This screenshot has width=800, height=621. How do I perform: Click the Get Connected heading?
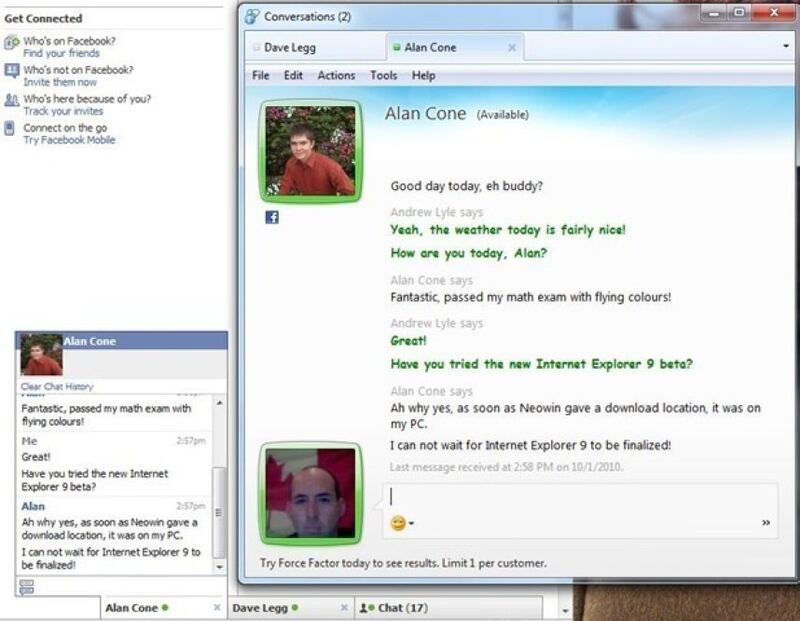(43, 18)
